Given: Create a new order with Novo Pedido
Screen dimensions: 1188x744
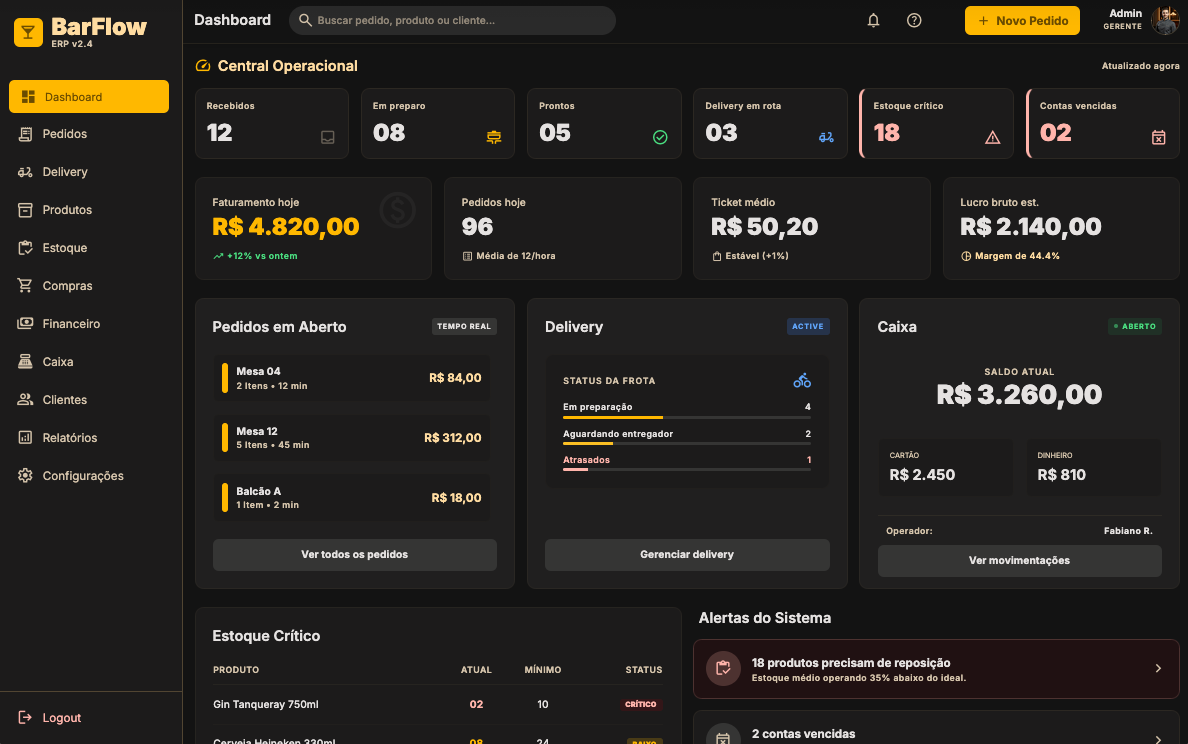Looking at the screenshot, I should click(x=1022, y=20).
